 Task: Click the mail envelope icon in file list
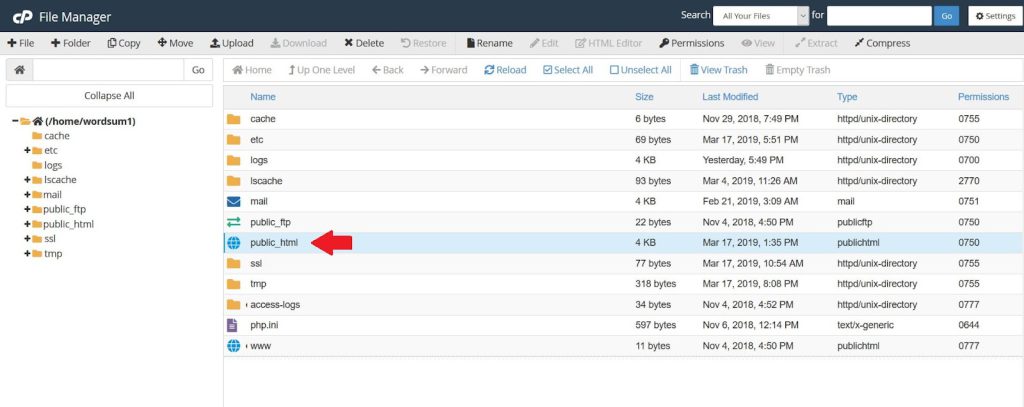tap(233, 201)
